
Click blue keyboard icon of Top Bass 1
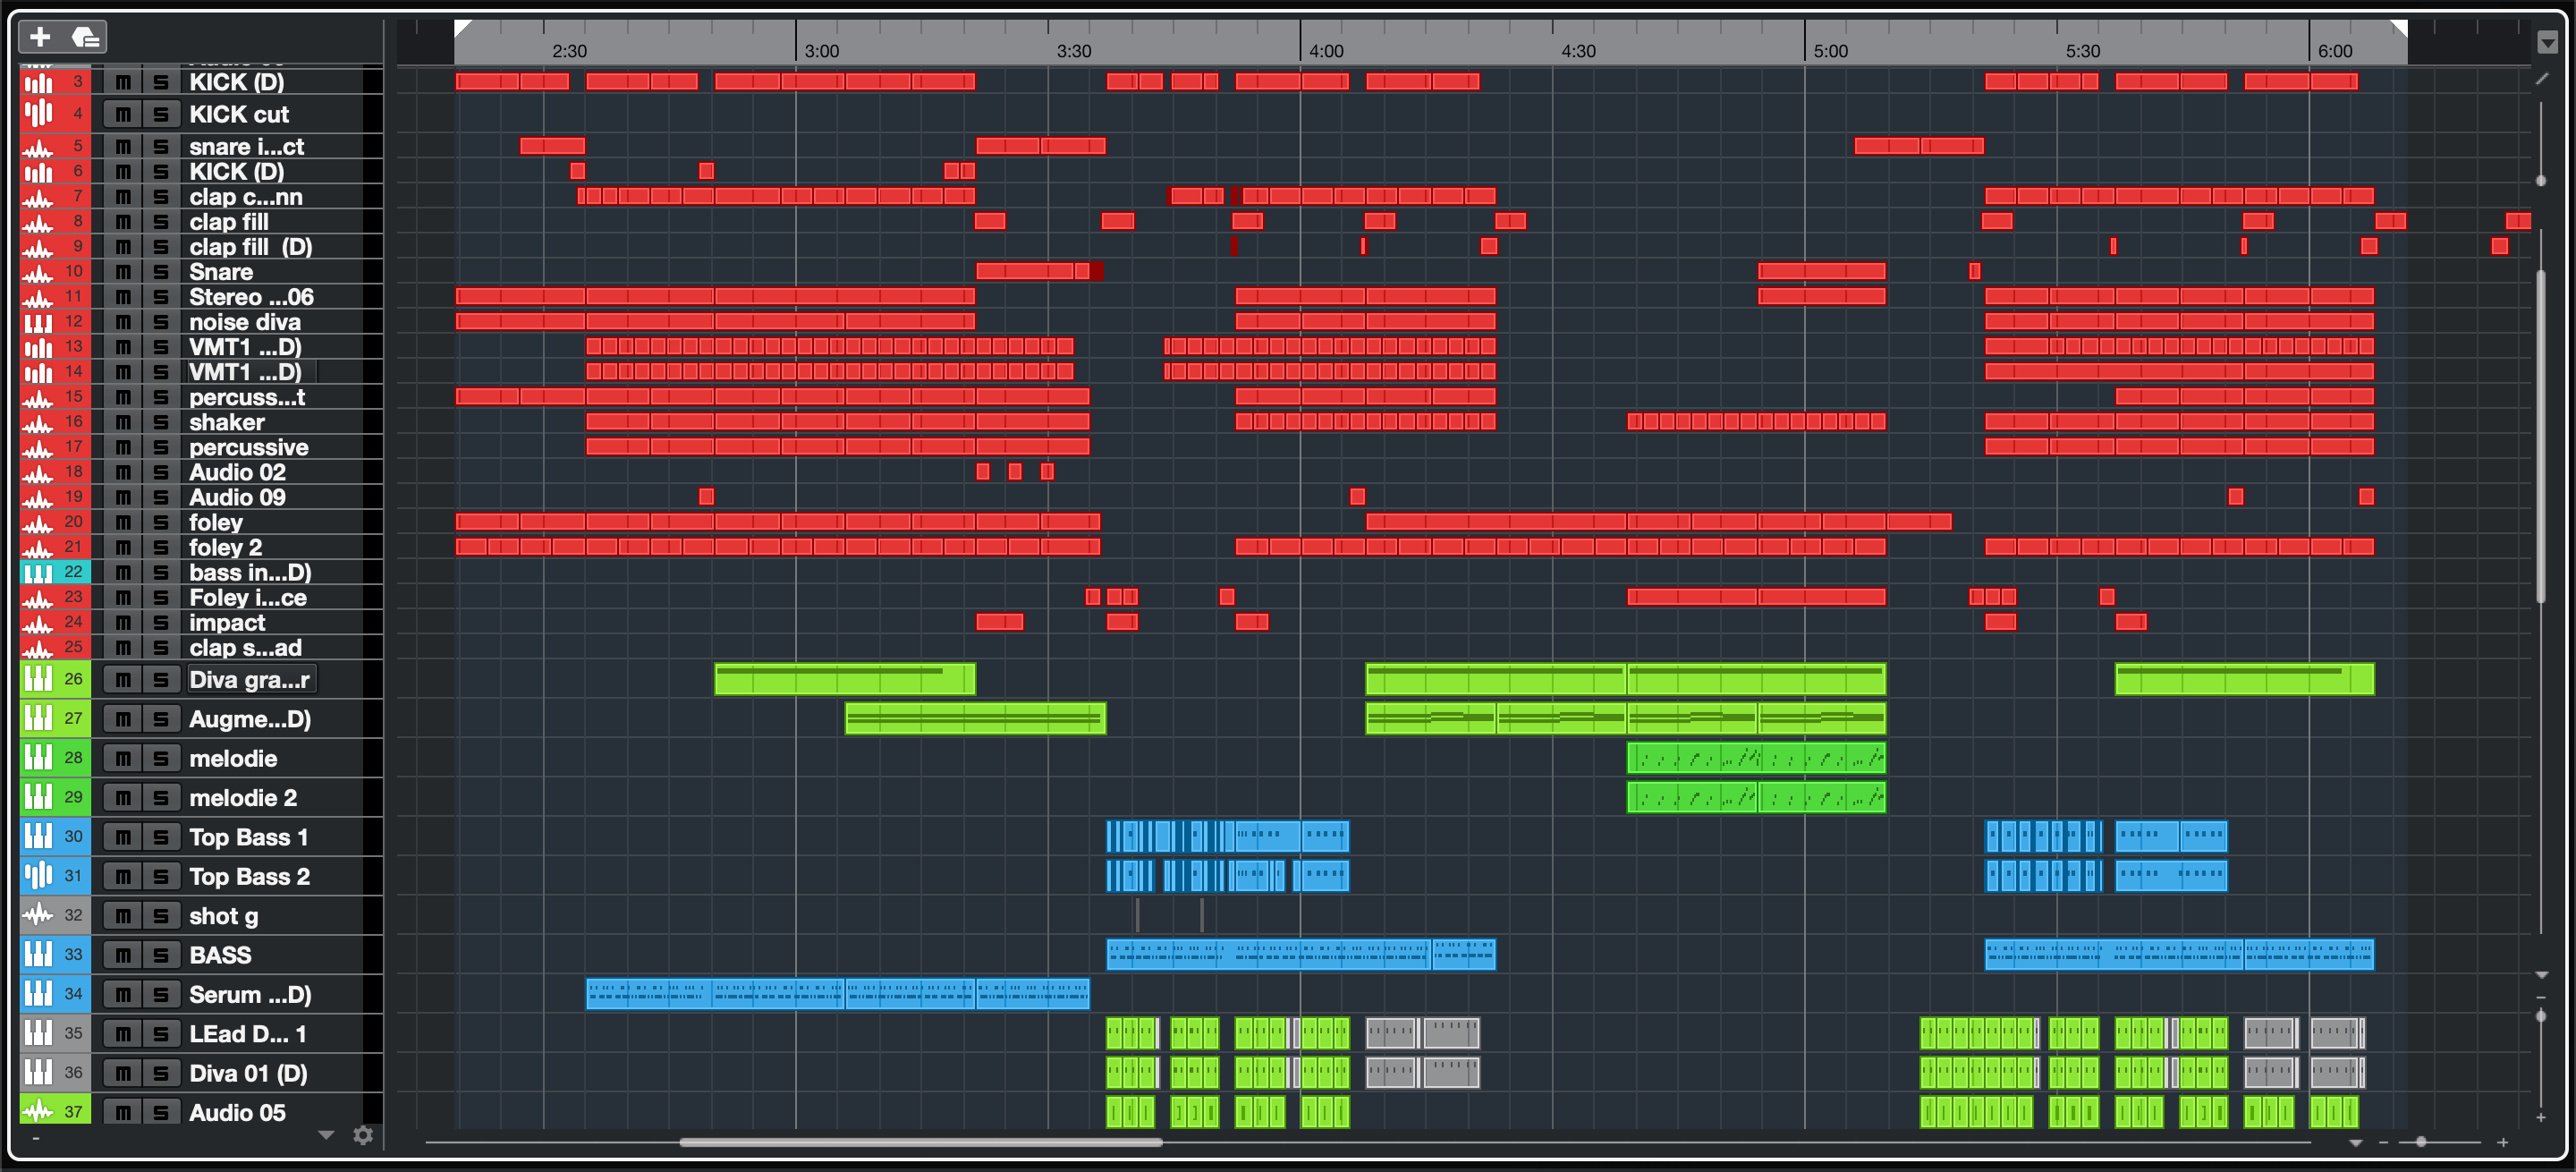(39, 836)
